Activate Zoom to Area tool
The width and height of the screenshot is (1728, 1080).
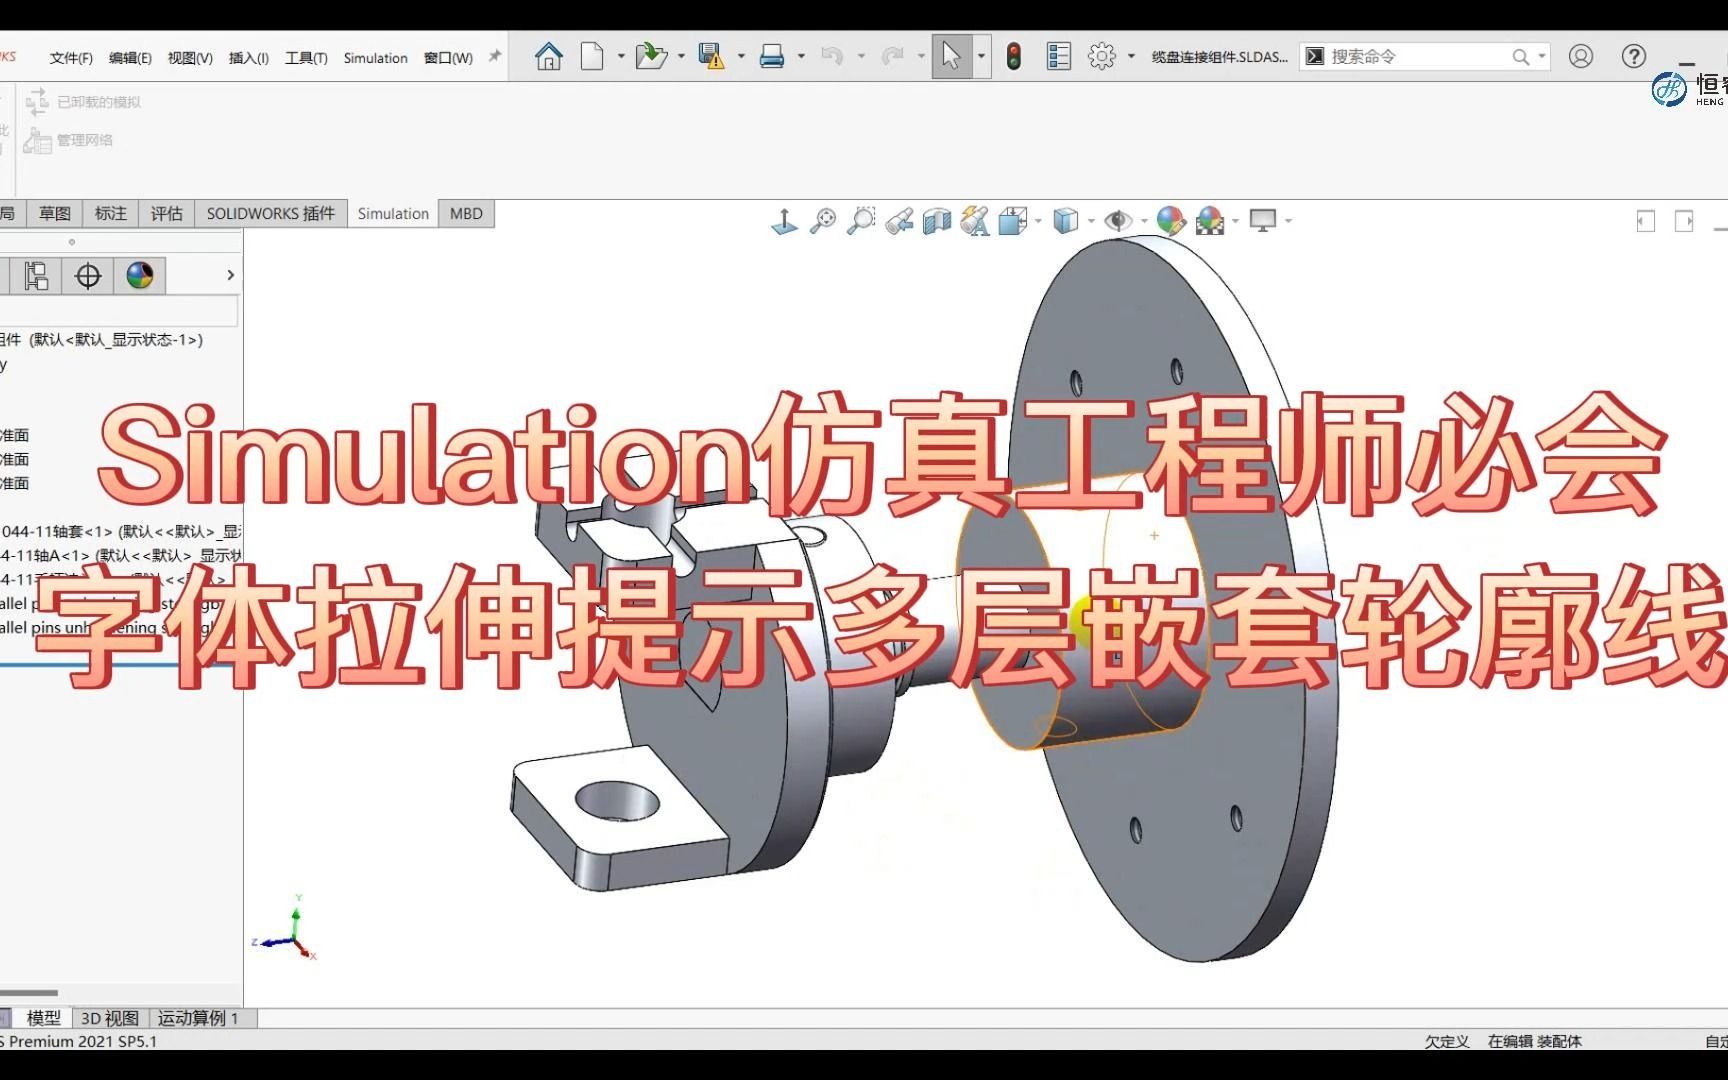click(861, 221)
